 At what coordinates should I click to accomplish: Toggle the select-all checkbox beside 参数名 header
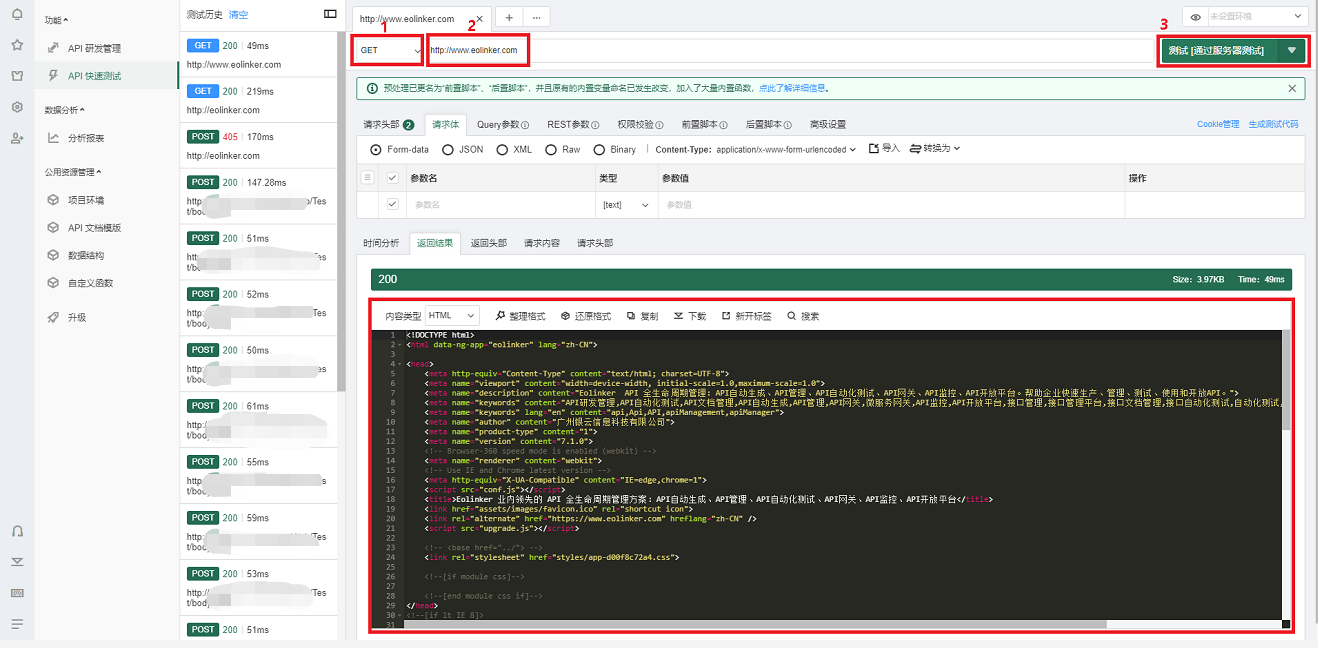pyautogui.click(x=392, y=178)
